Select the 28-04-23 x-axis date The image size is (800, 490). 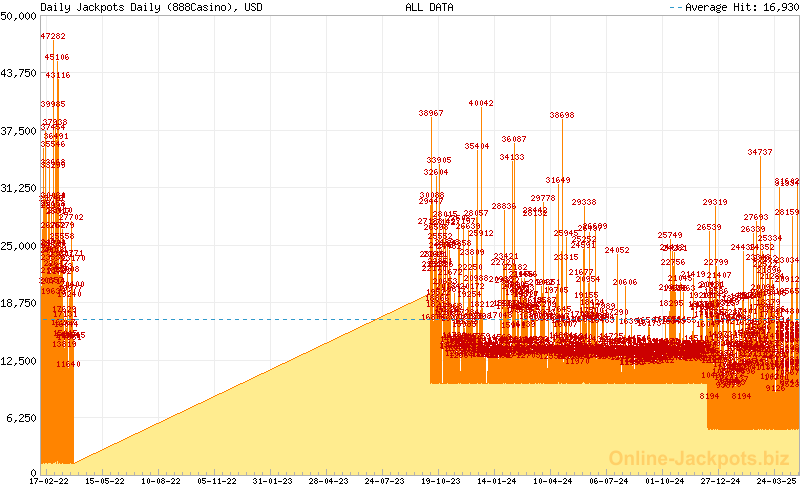click(328, 480)
